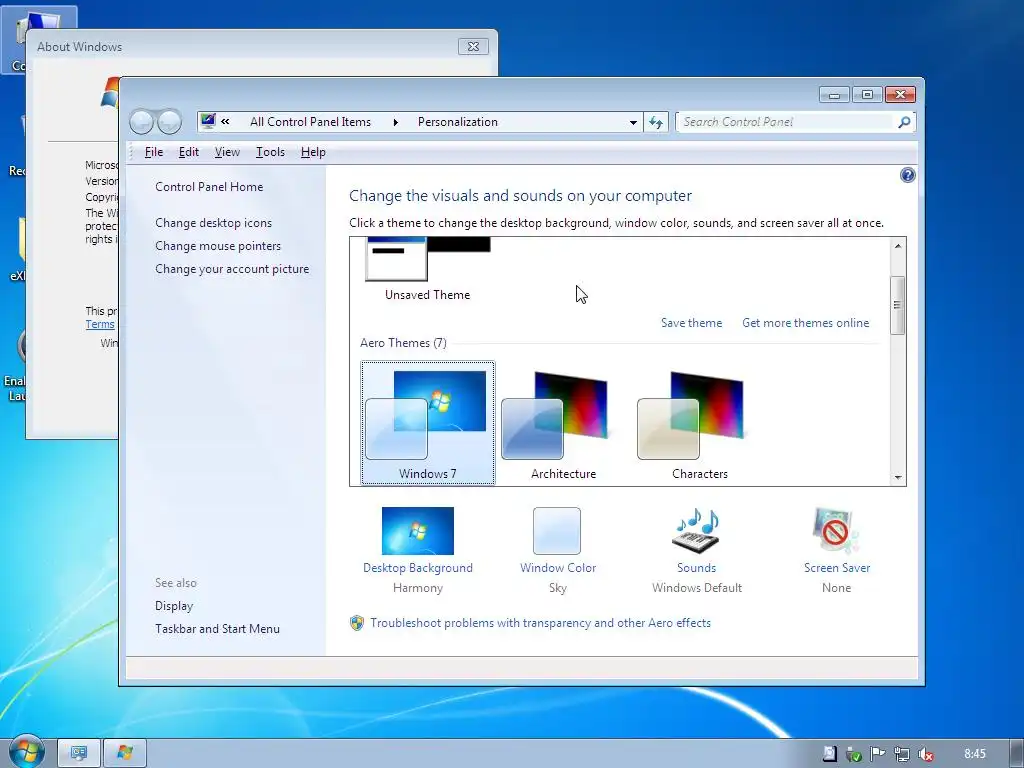
Task: Click the Show desktop strip at taskbar end
Action: 1017,754
